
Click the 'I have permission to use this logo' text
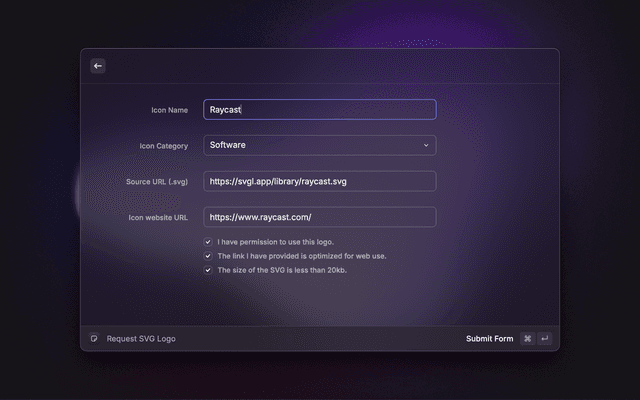coord(276,242)
